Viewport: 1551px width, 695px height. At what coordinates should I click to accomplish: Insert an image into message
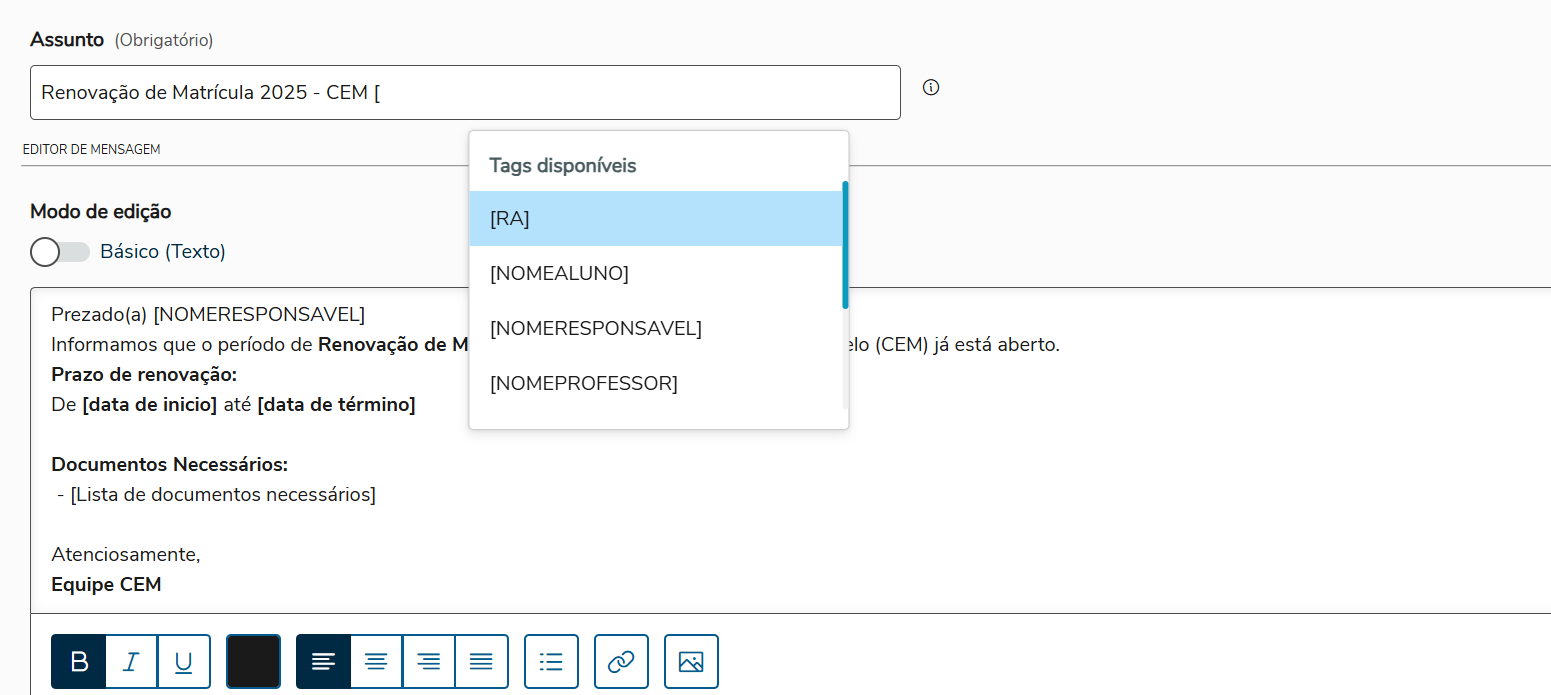point(691,662)
